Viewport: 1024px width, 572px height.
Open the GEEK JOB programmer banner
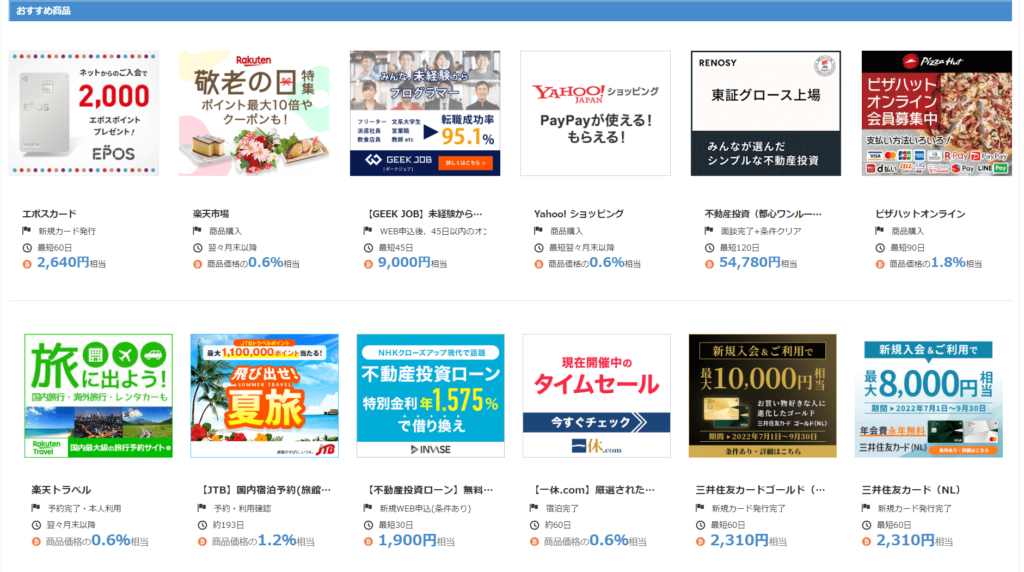click(x=424, y=113)
